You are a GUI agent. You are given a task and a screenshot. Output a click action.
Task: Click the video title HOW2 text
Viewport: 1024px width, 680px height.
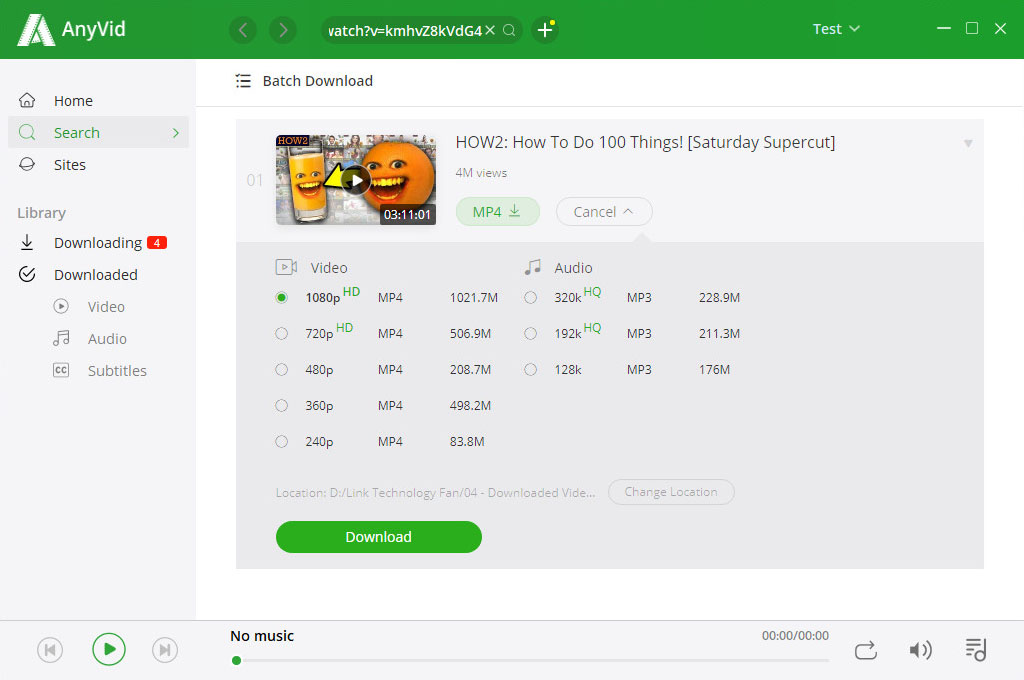[x=645, y=142]
